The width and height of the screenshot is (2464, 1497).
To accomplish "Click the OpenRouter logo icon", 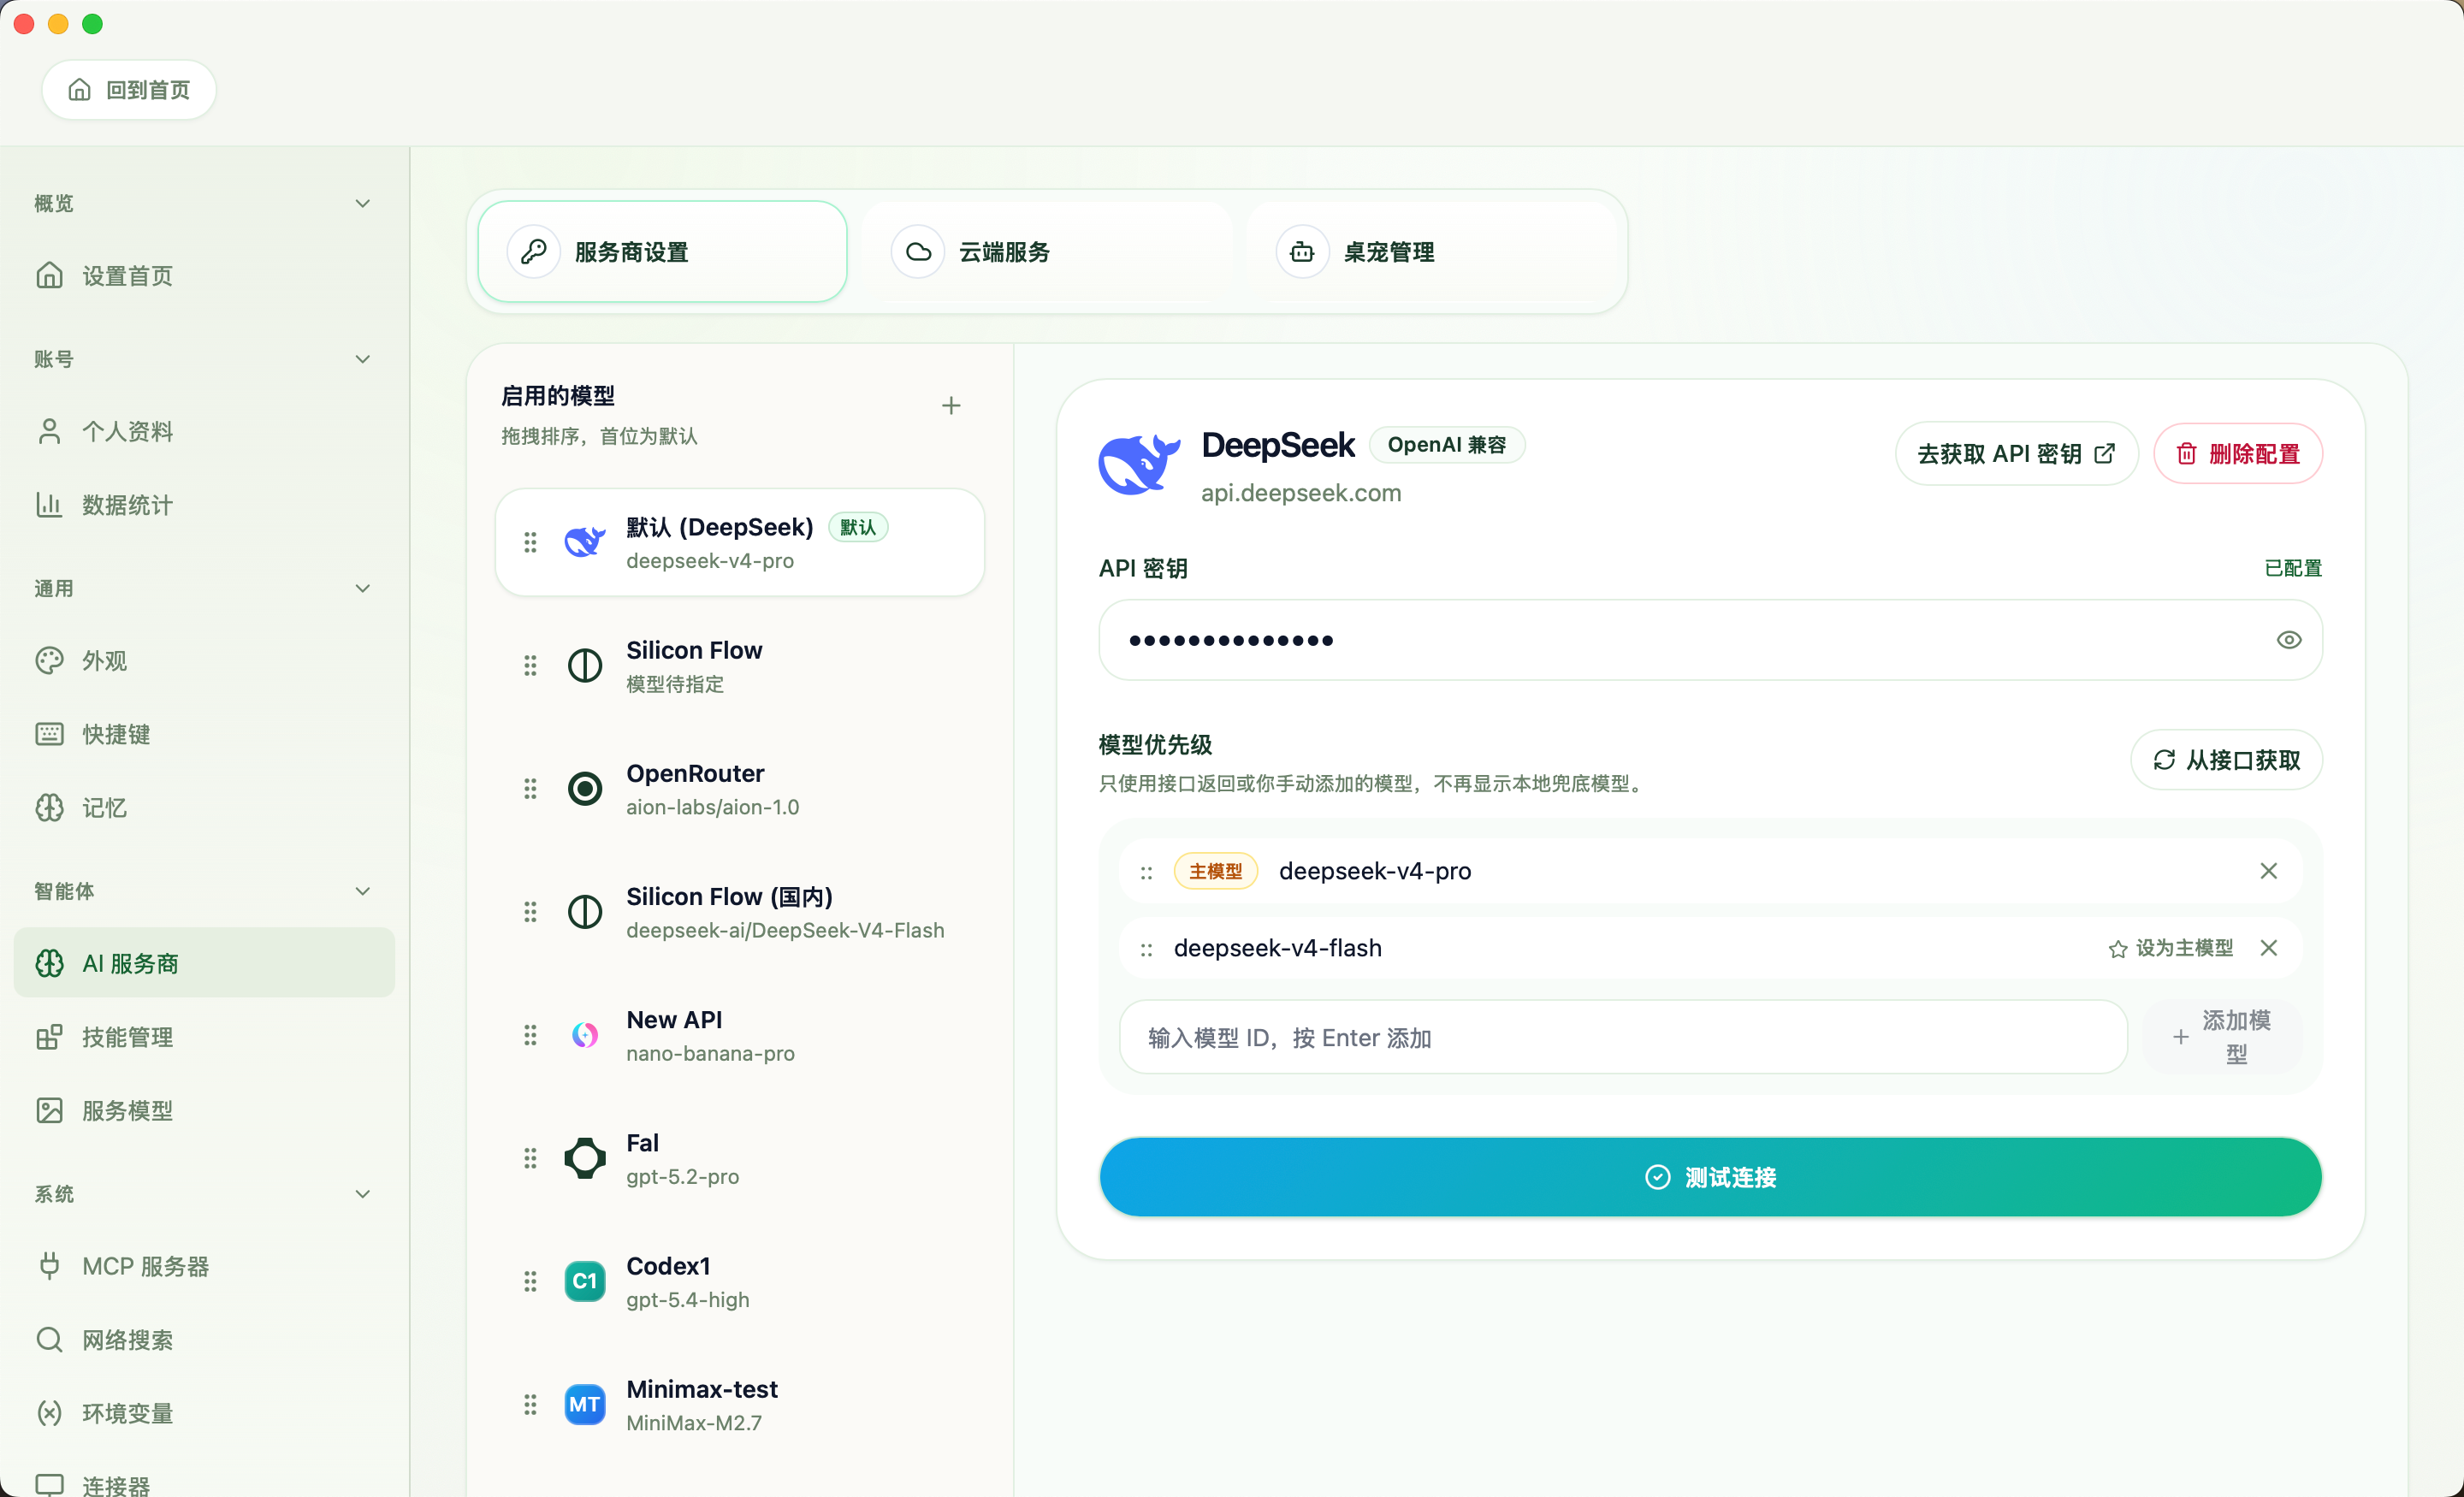I will [x=585, y=789].
